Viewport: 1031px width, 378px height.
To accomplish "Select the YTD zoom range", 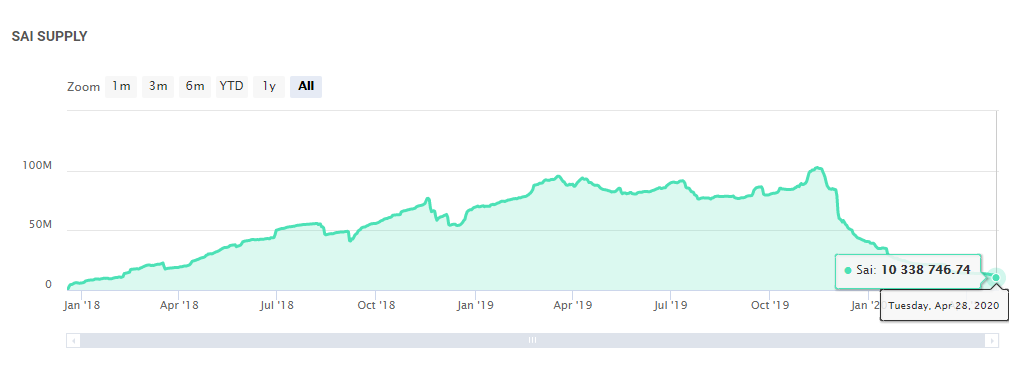I will 231,86.
